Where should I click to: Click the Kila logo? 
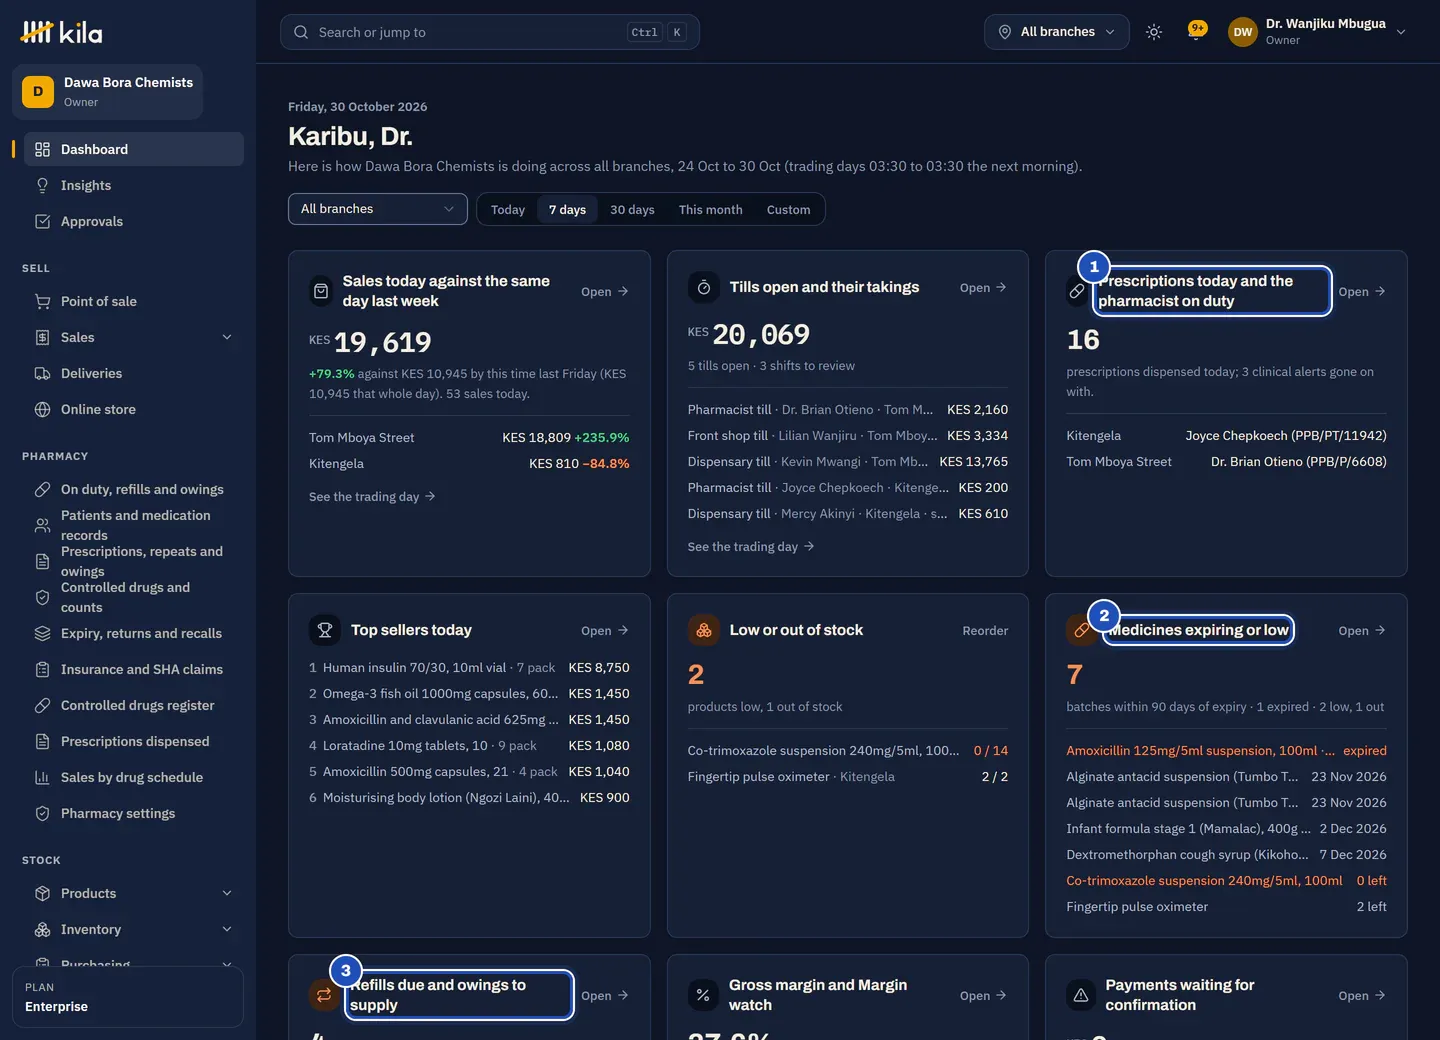click(61, 33)
